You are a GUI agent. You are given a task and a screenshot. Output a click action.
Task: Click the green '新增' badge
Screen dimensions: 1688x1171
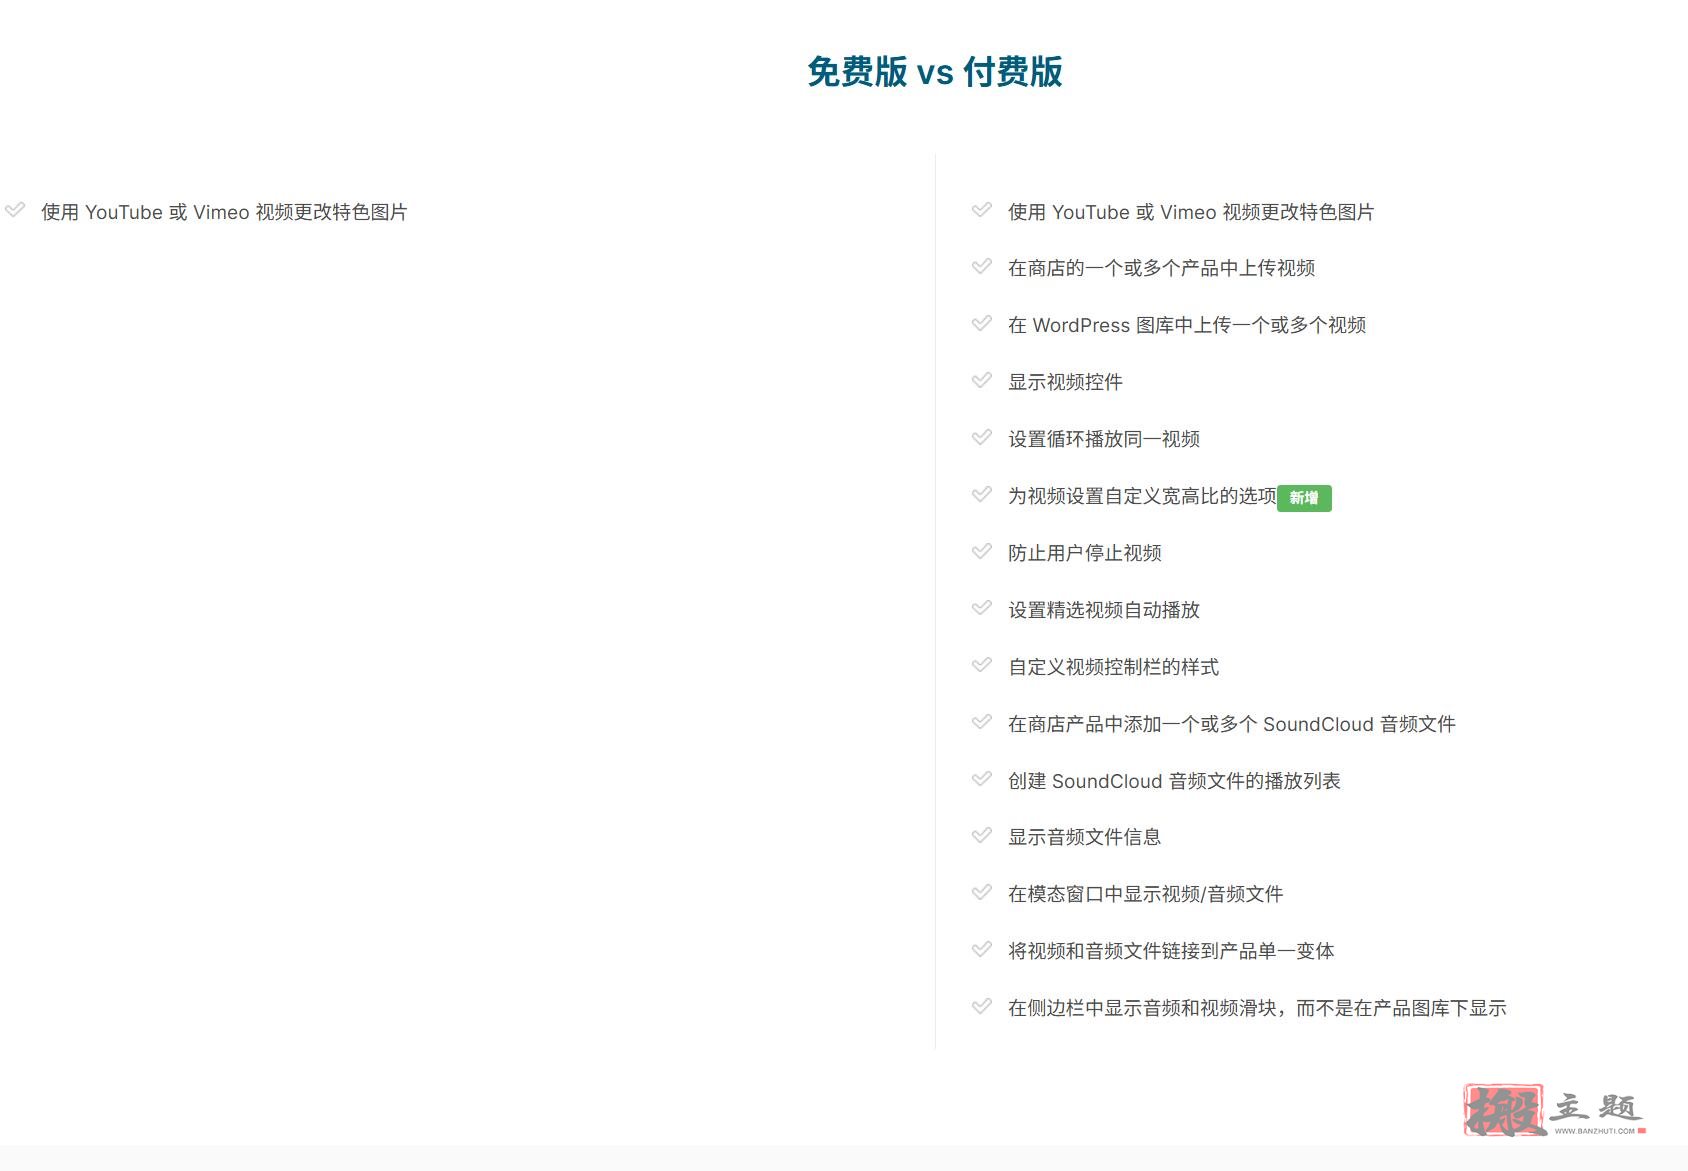coord(1304,498)
